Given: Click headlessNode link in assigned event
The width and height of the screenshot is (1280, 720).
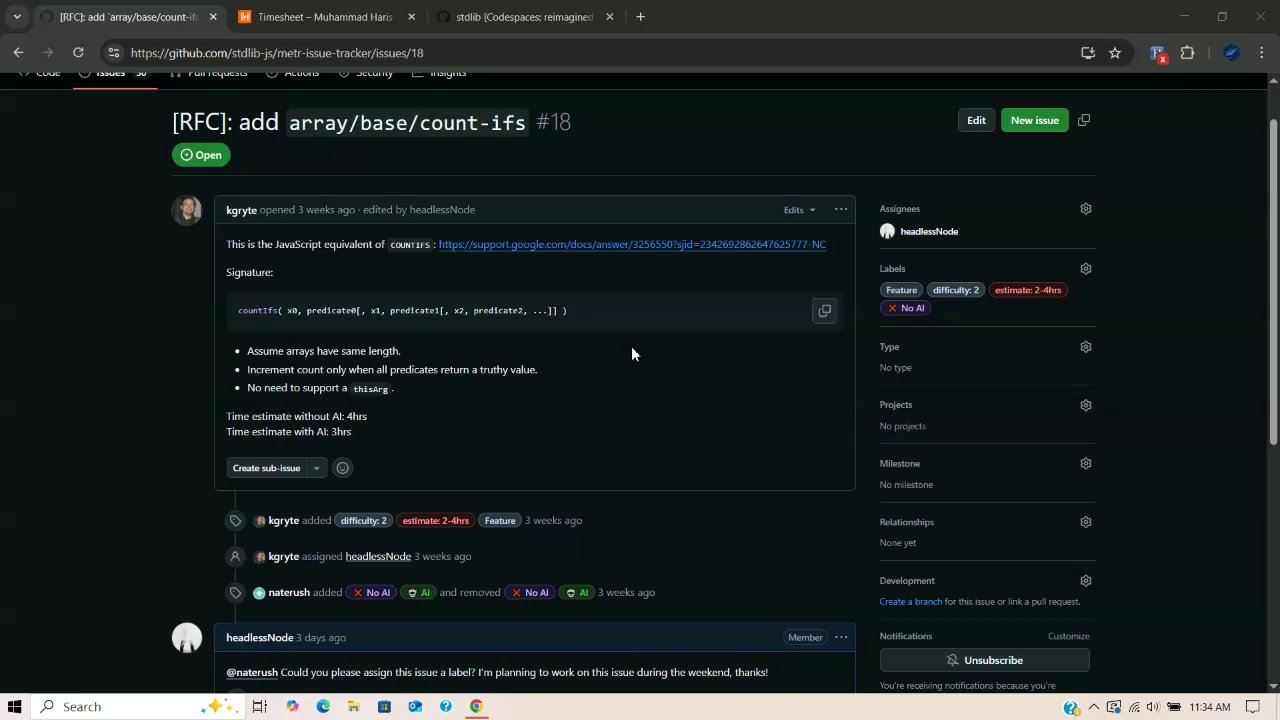Looking at the screenshot, I should pyautogui.click(x=378, y=556).
